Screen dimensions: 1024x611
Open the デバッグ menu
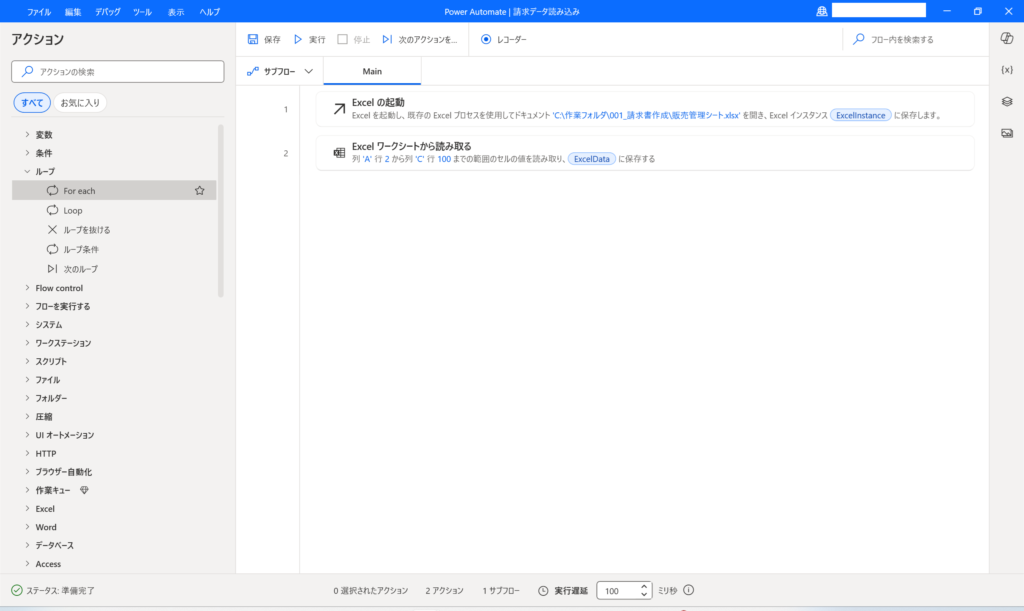point(108,12)
